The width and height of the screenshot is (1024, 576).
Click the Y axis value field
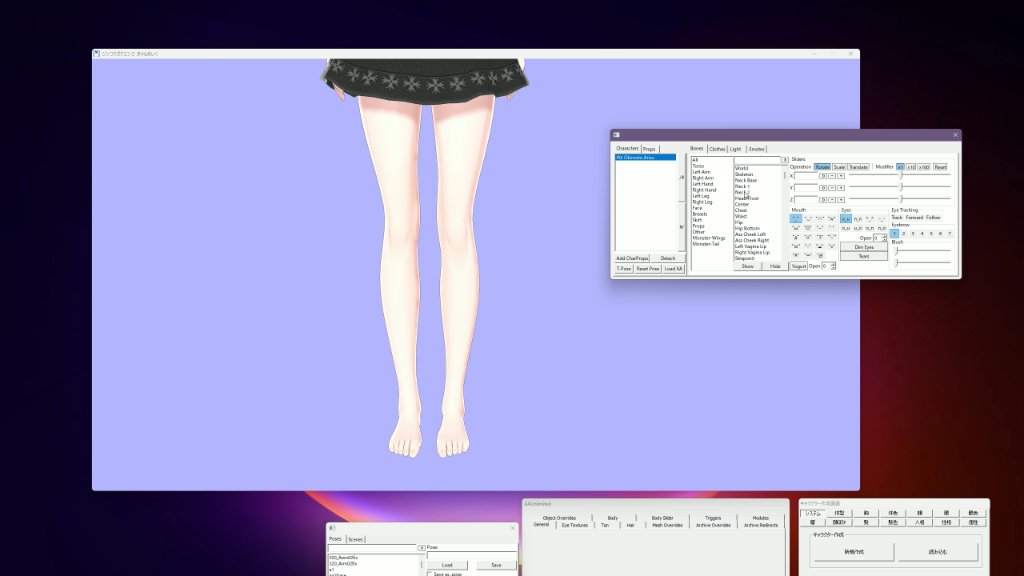click(806, 187)
